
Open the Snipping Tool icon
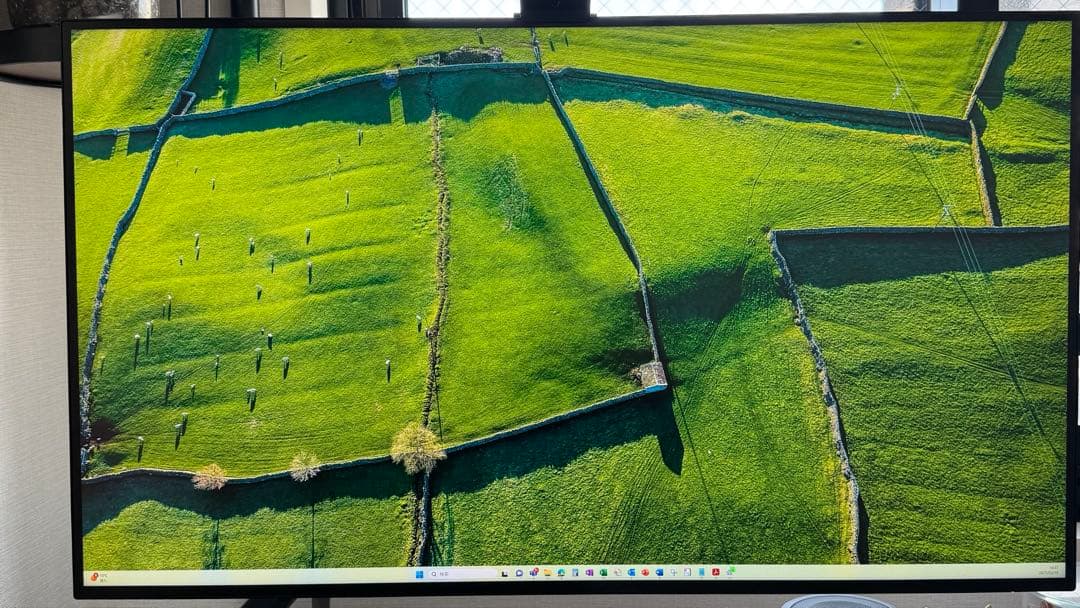[x=674, y=576]
